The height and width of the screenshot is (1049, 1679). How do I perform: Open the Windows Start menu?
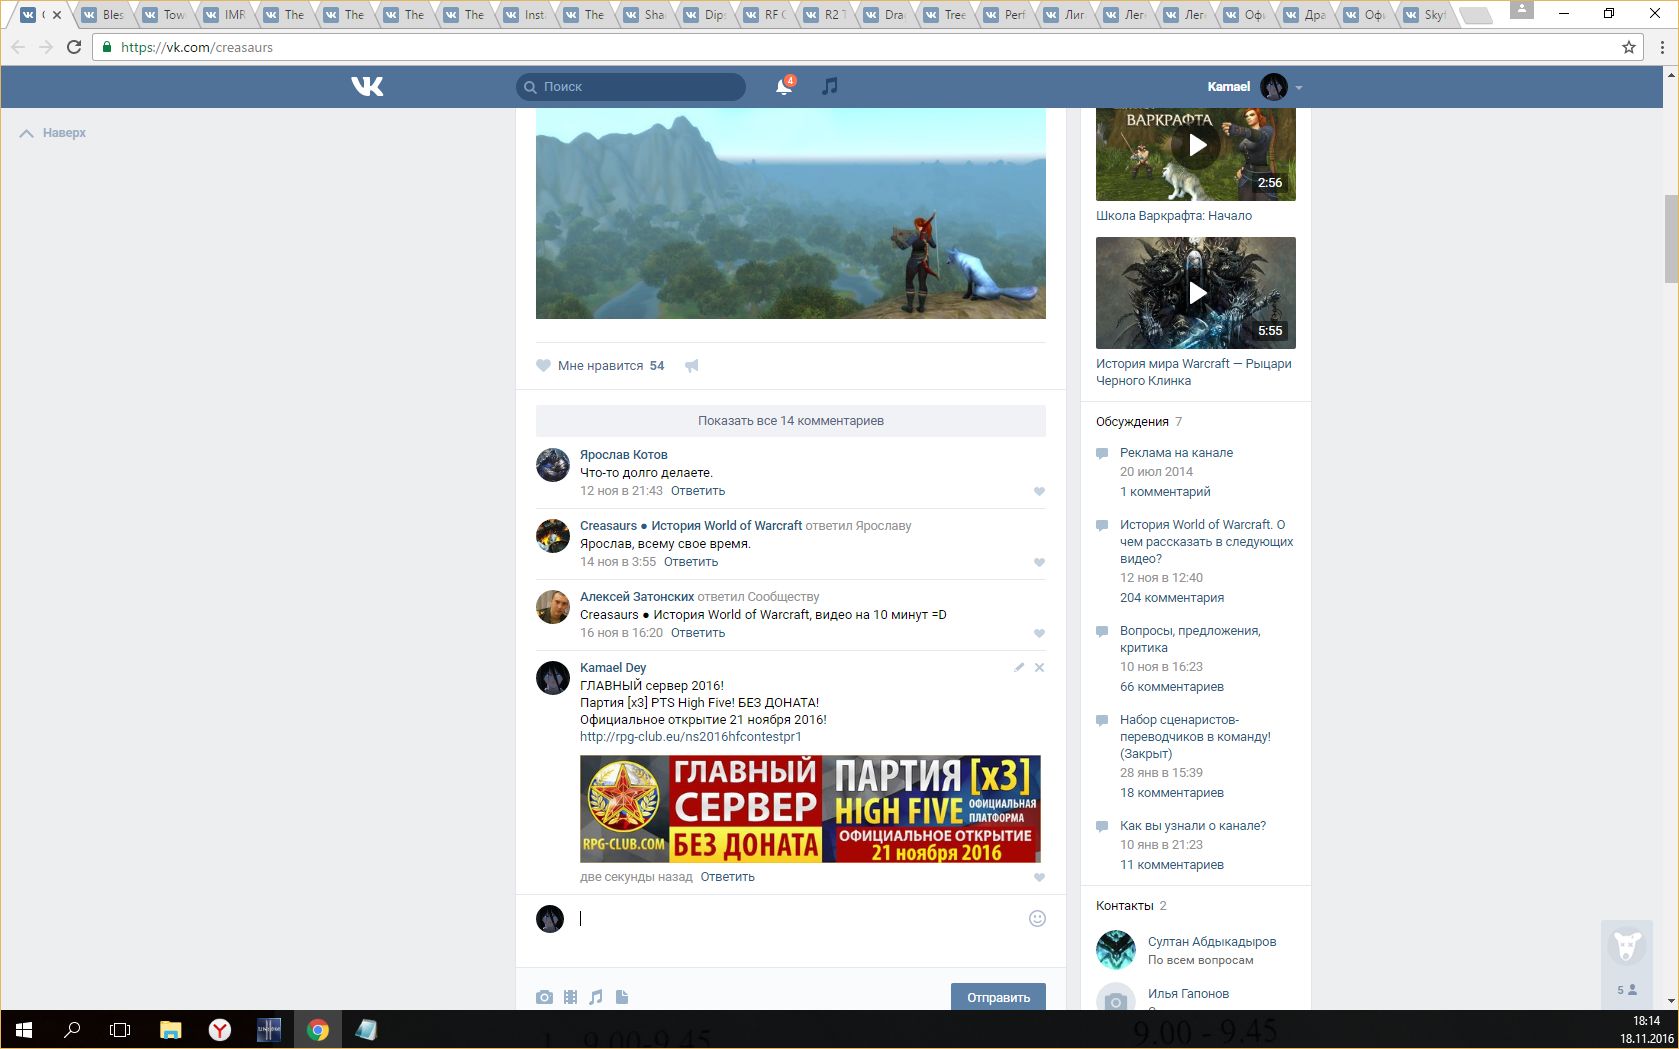pos(24,1030)
